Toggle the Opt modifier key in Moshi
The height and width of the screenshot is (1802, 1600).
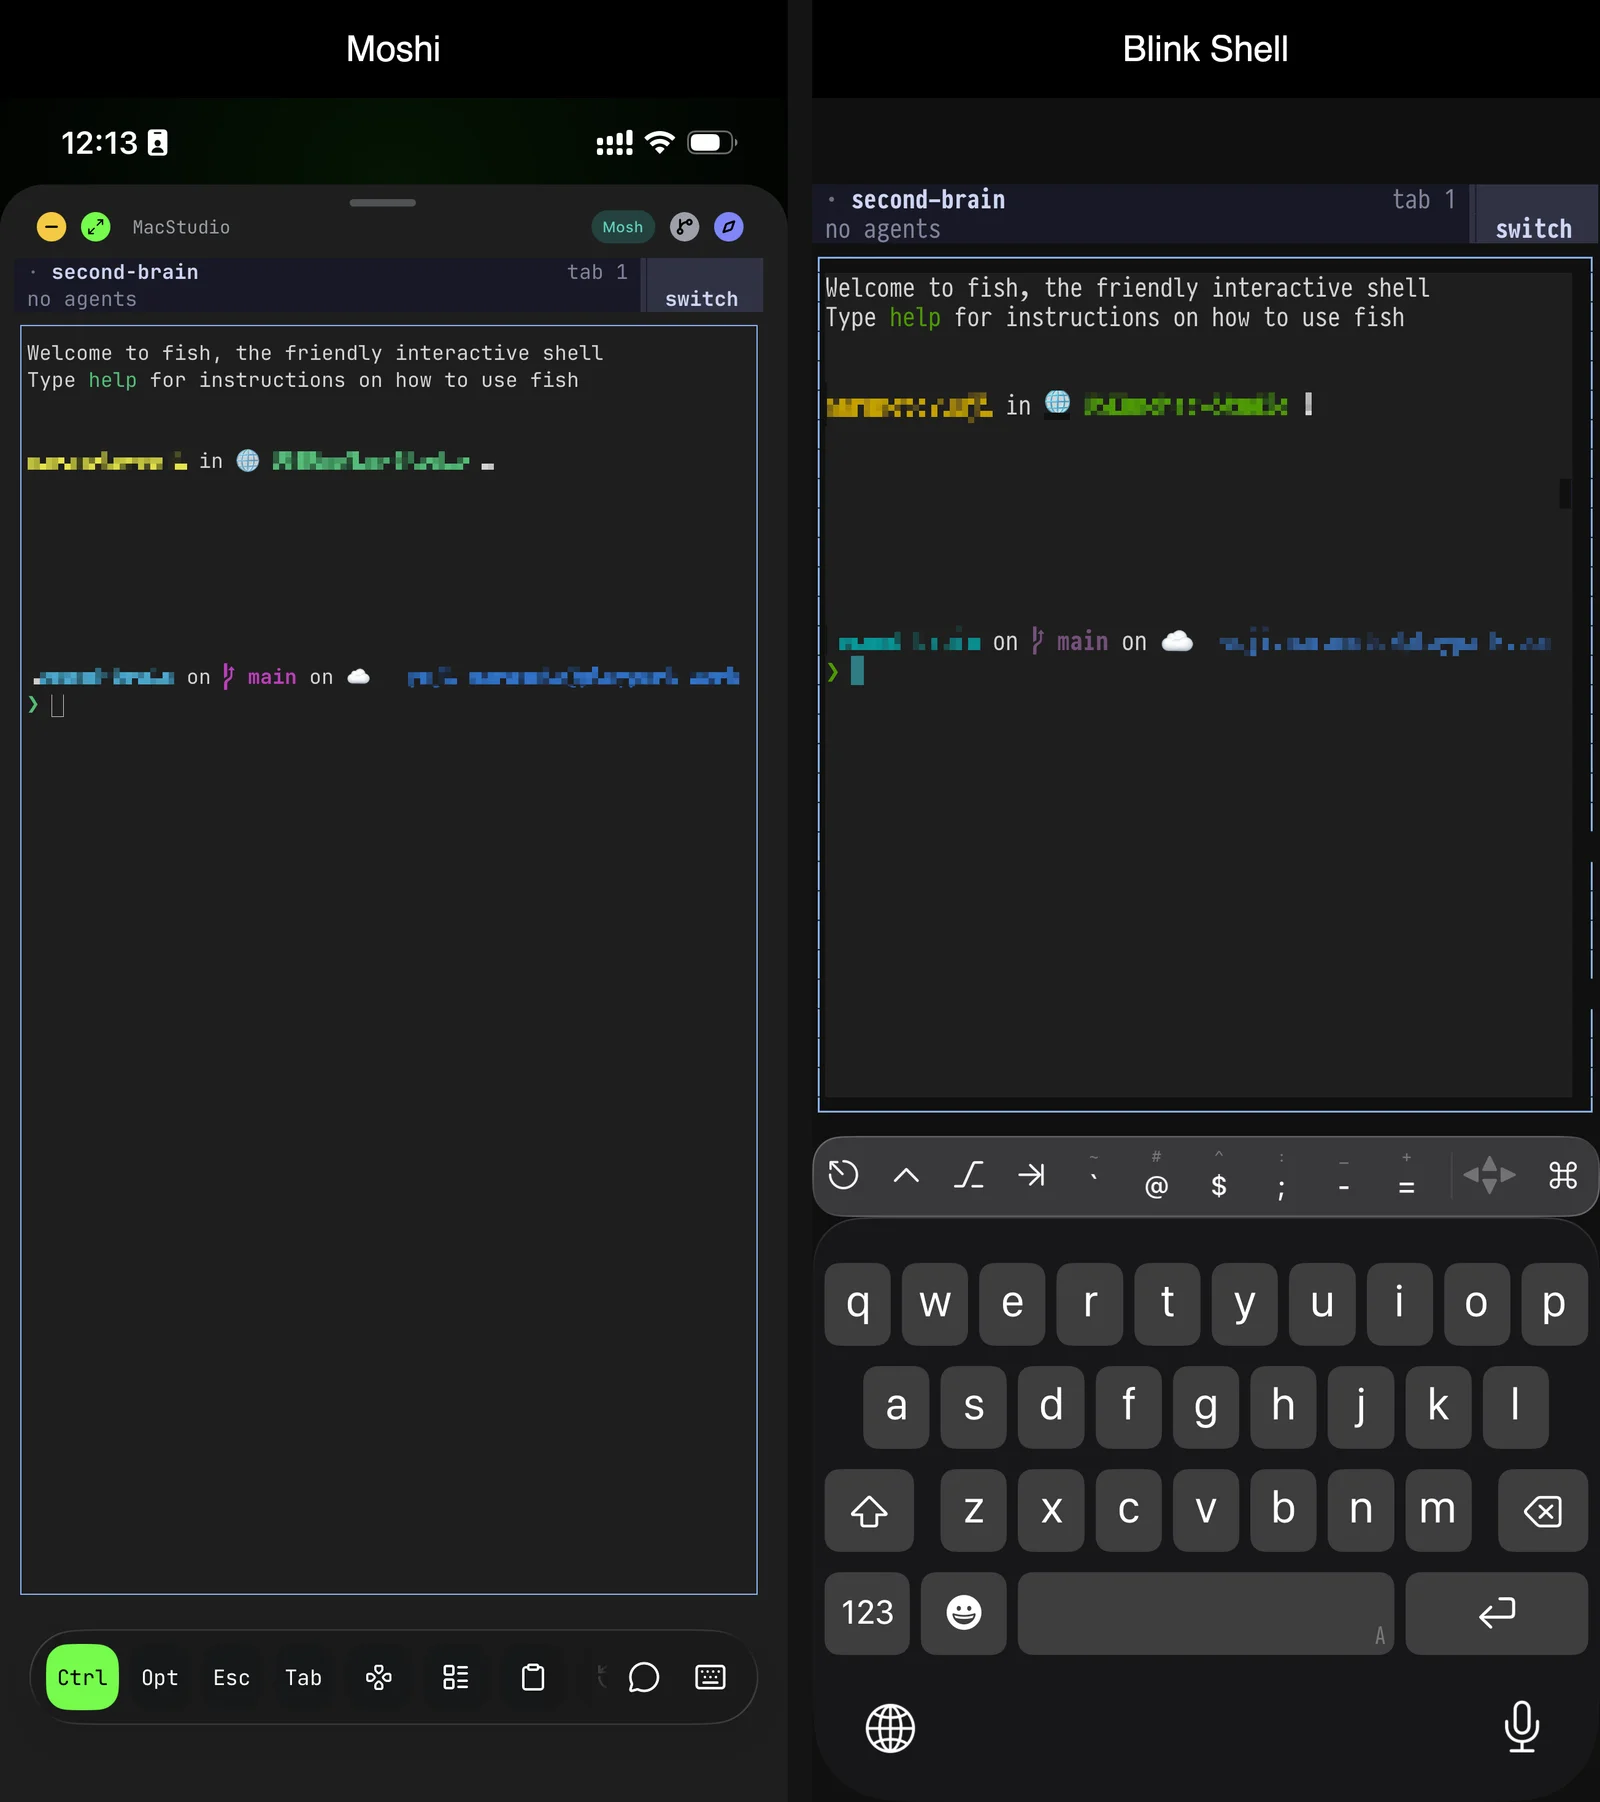tap(160, 1677)
